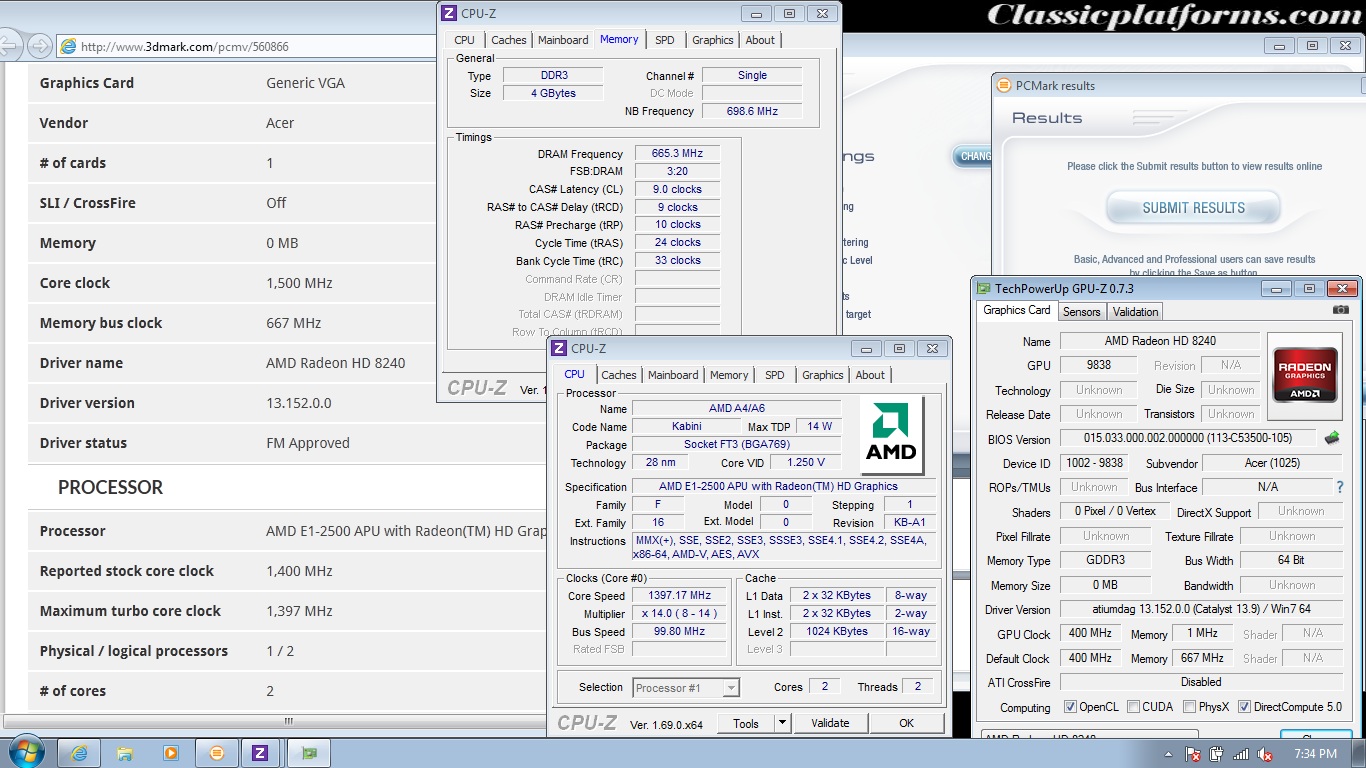Click the PCMark results title bar icon
This screenshot has height=768, width=1366.
point(1004,85)
